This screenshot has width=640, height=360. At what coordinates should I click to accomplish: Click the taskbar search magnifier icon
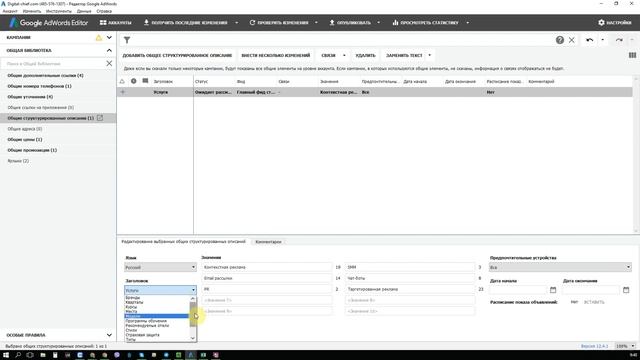click(18, 355)
